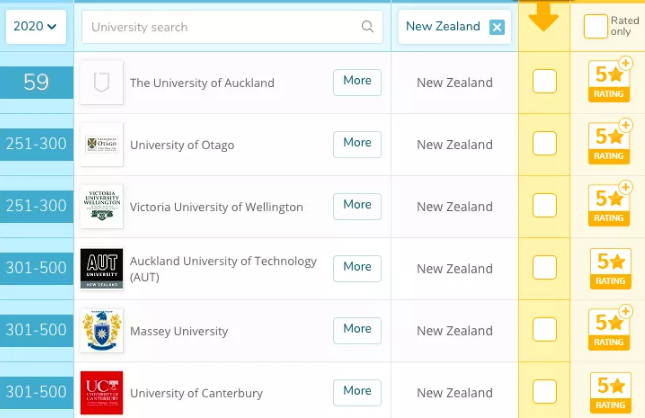The height and width of the screenshot is (418, 645).
Task: Open the University of Auckland 5-star rating badge
Action: [609, 81]
